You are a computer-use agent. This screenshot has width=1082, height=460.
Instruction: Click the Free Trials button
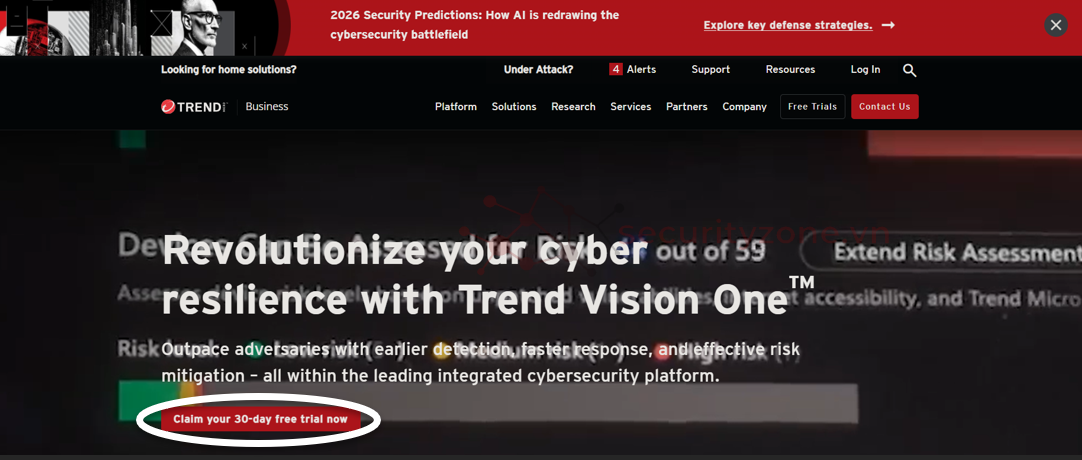point(812,107)
